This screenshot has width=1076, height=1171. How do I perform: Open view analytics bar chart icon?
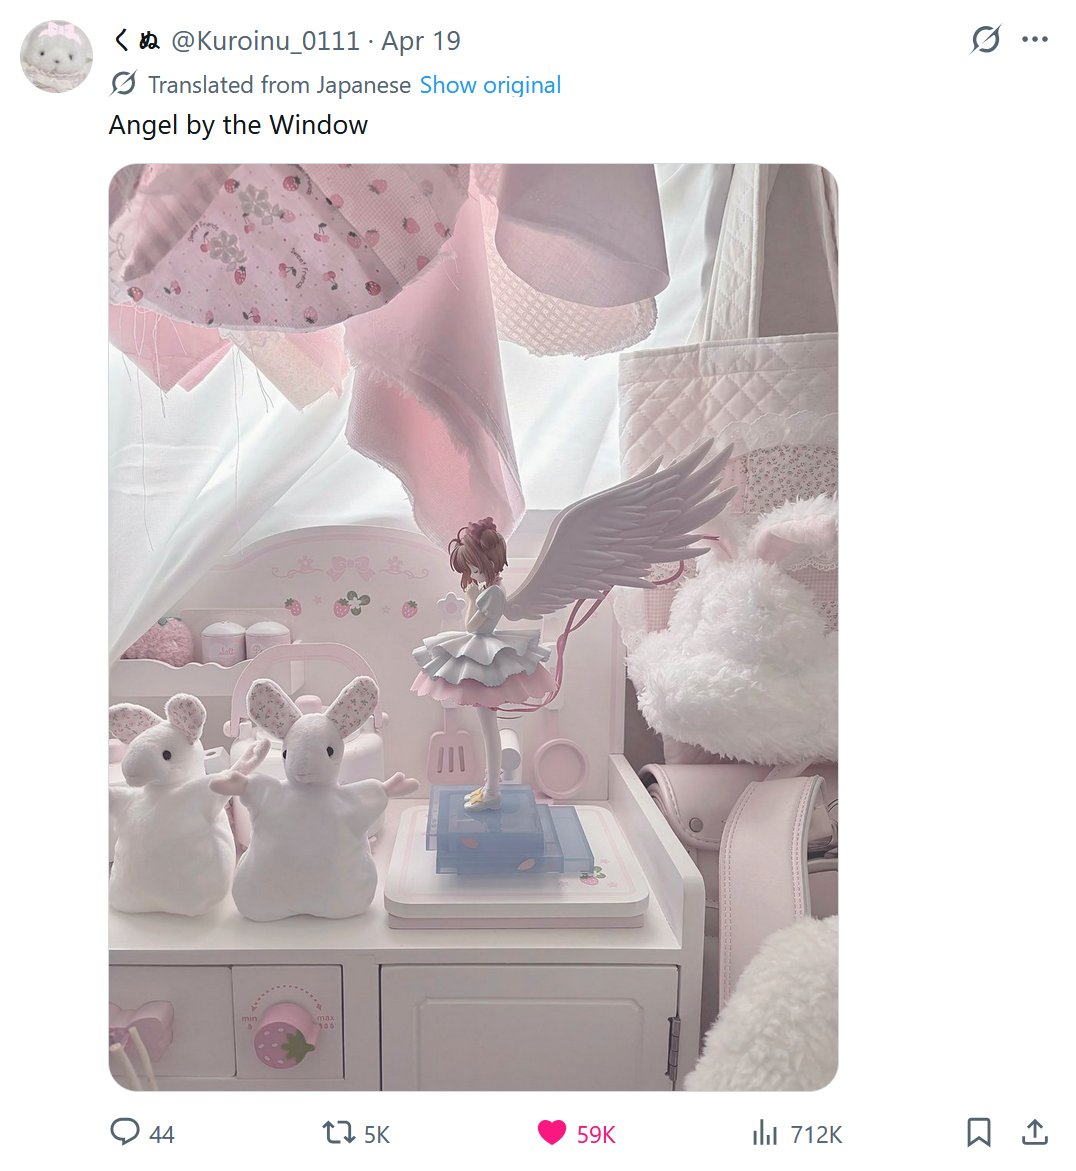765,1132
